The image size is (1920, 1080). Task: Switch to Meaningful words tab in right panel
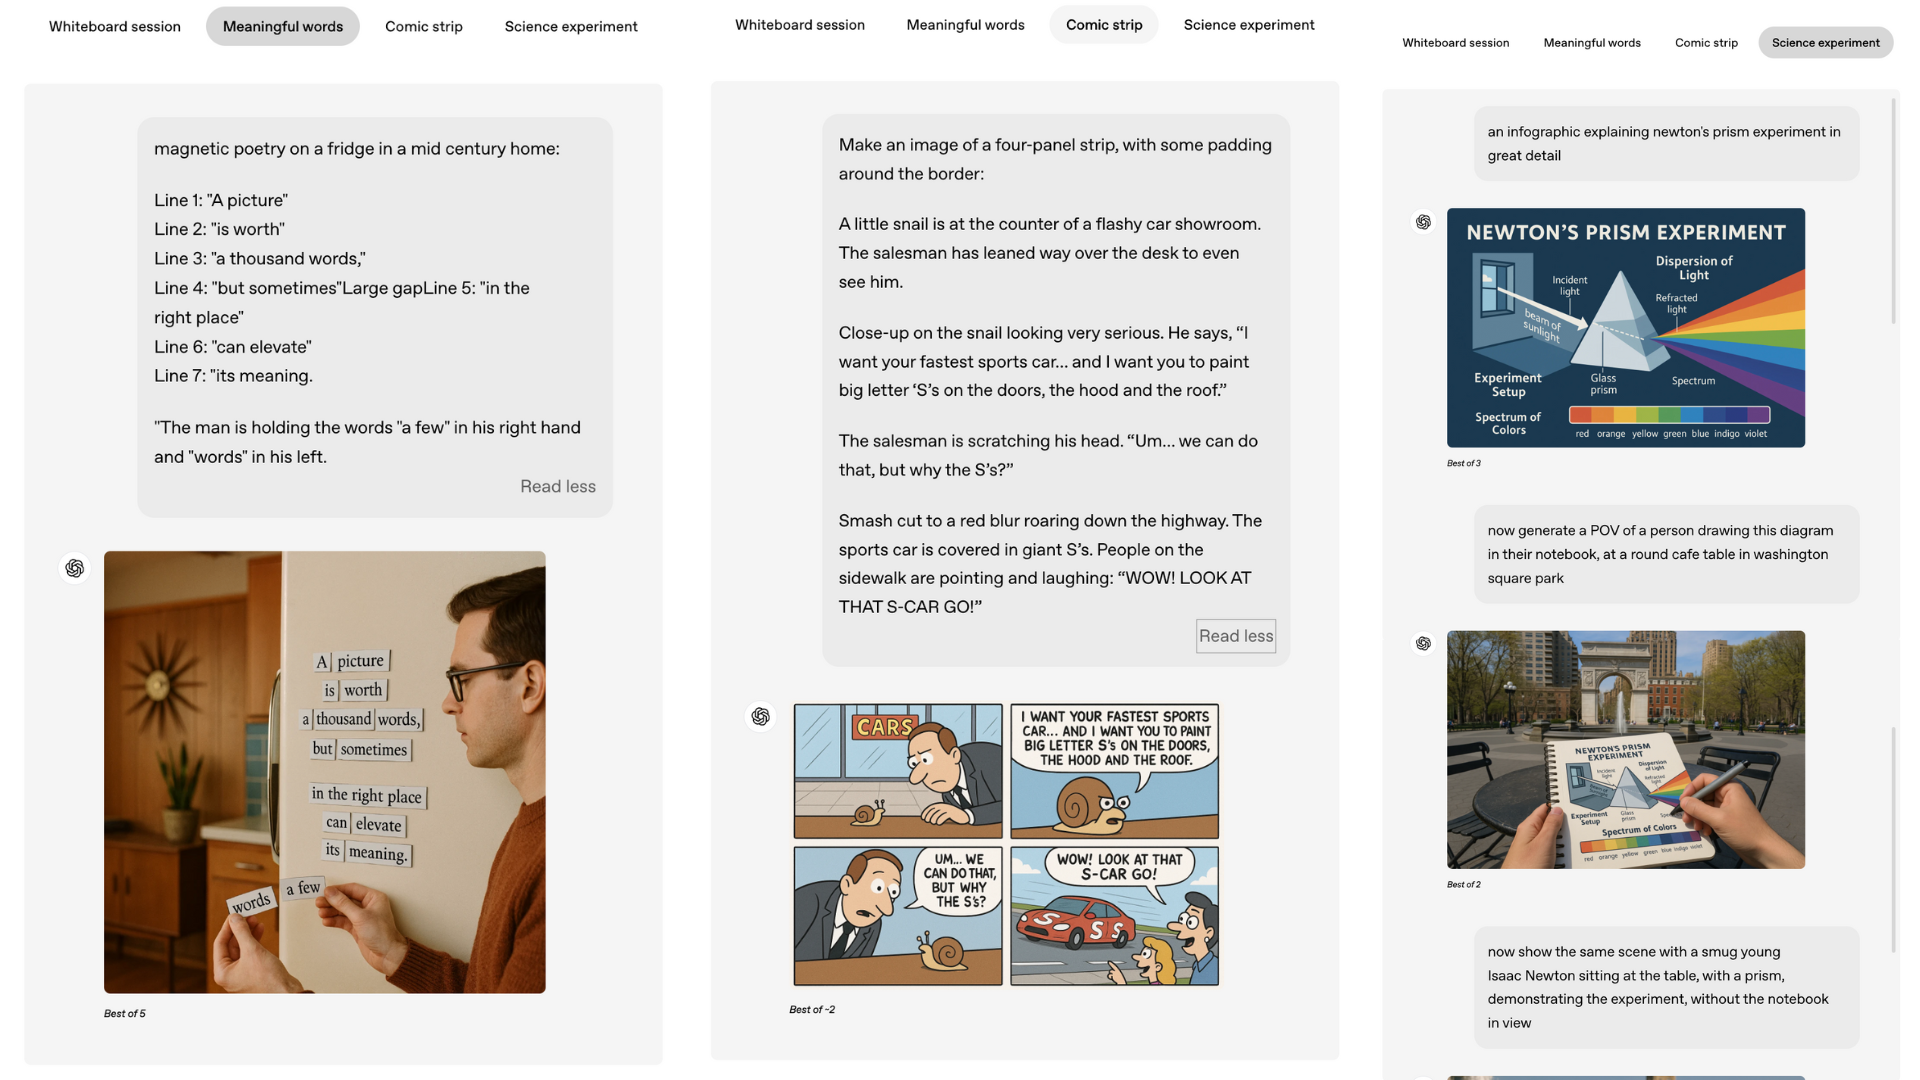pyautogui.click(x=1592, y=42)
